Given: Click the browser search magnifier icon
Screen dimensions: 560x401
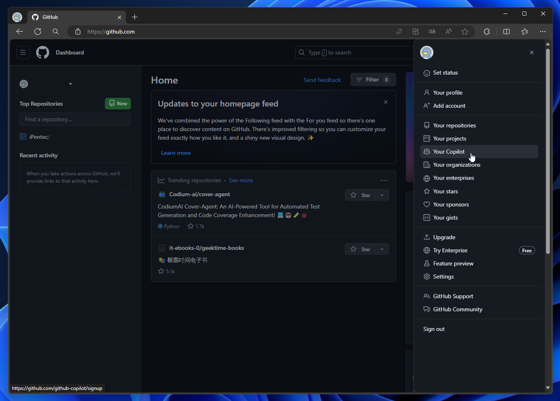Looking at the screenshot, I should [56, 32].
